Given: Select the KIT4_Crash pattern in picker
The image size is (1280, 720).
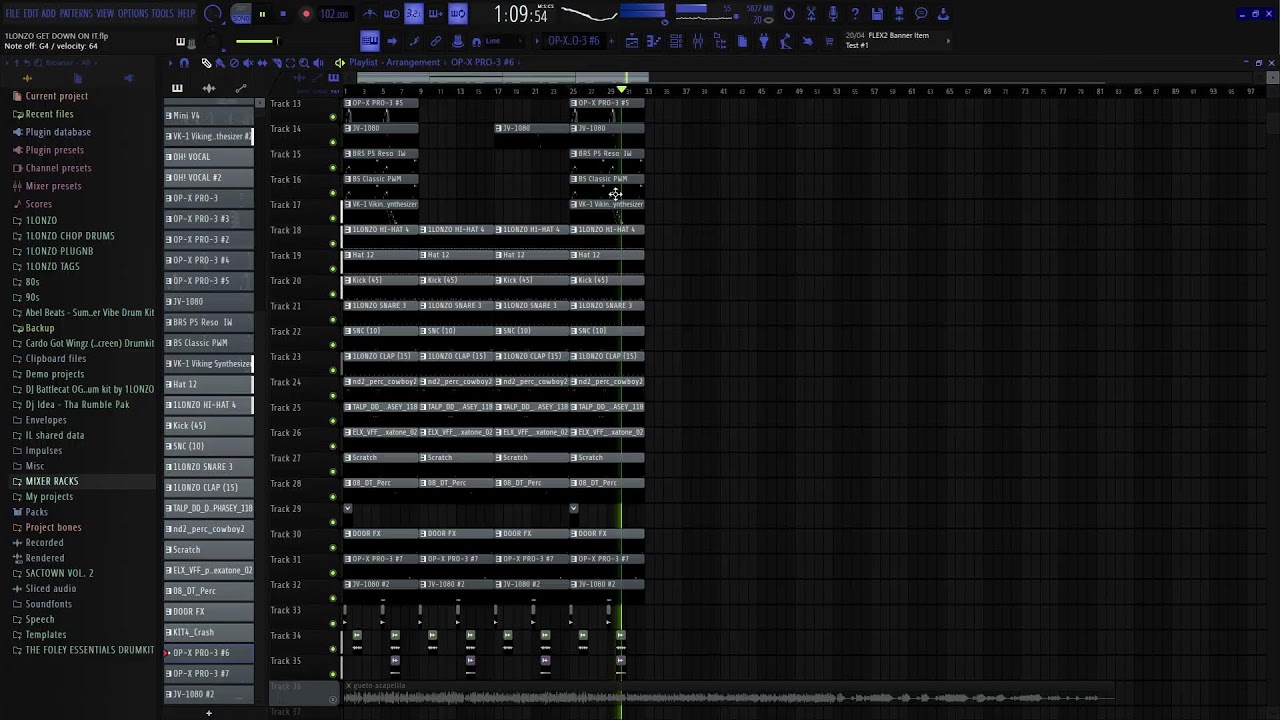Looking at the screenshot, I should (209, 632).
